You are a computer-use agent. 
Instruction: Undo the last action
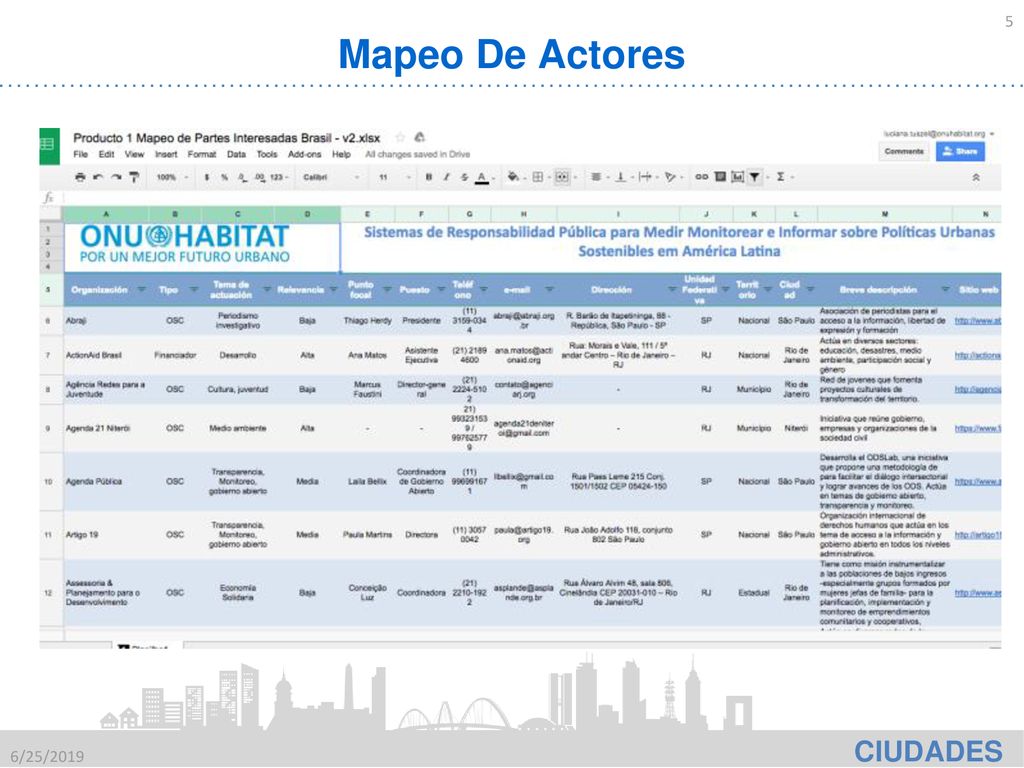pos(98,177)
